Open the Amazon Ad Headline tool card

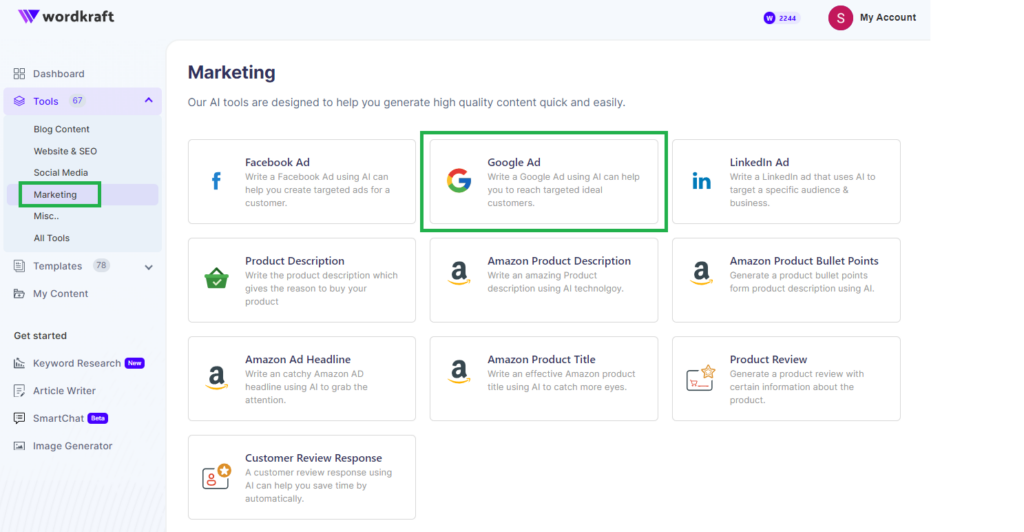(x=302, y=379)
